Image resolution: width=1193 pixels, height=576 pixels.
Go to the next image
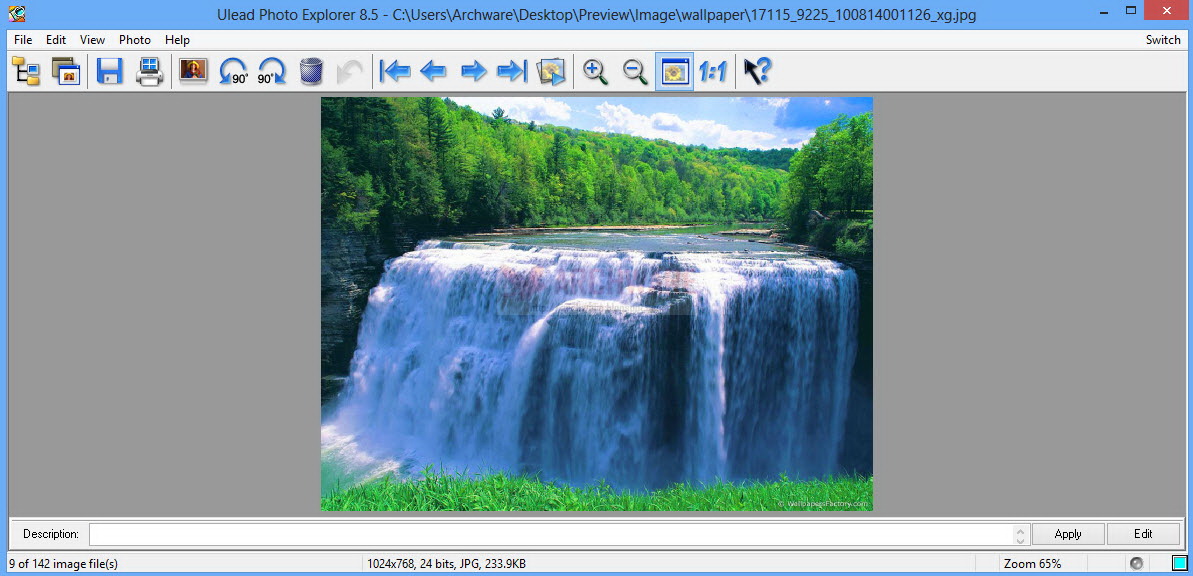(x=473, y=70)
